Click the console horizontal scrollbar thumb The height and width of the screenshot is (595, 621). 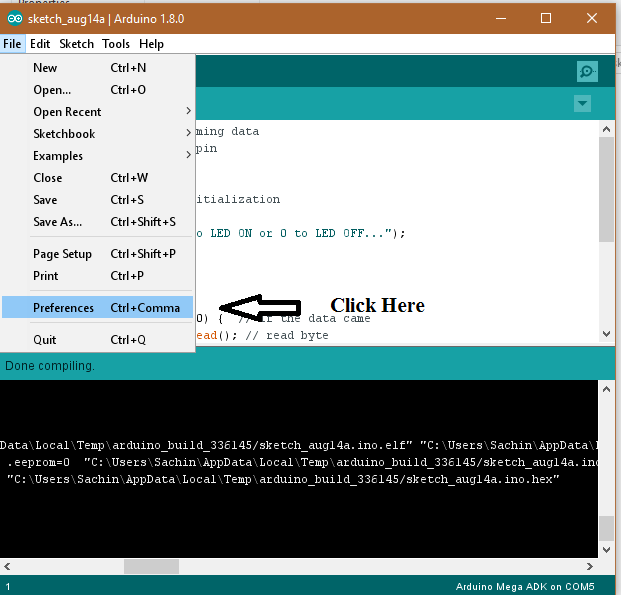pos(151,566)
